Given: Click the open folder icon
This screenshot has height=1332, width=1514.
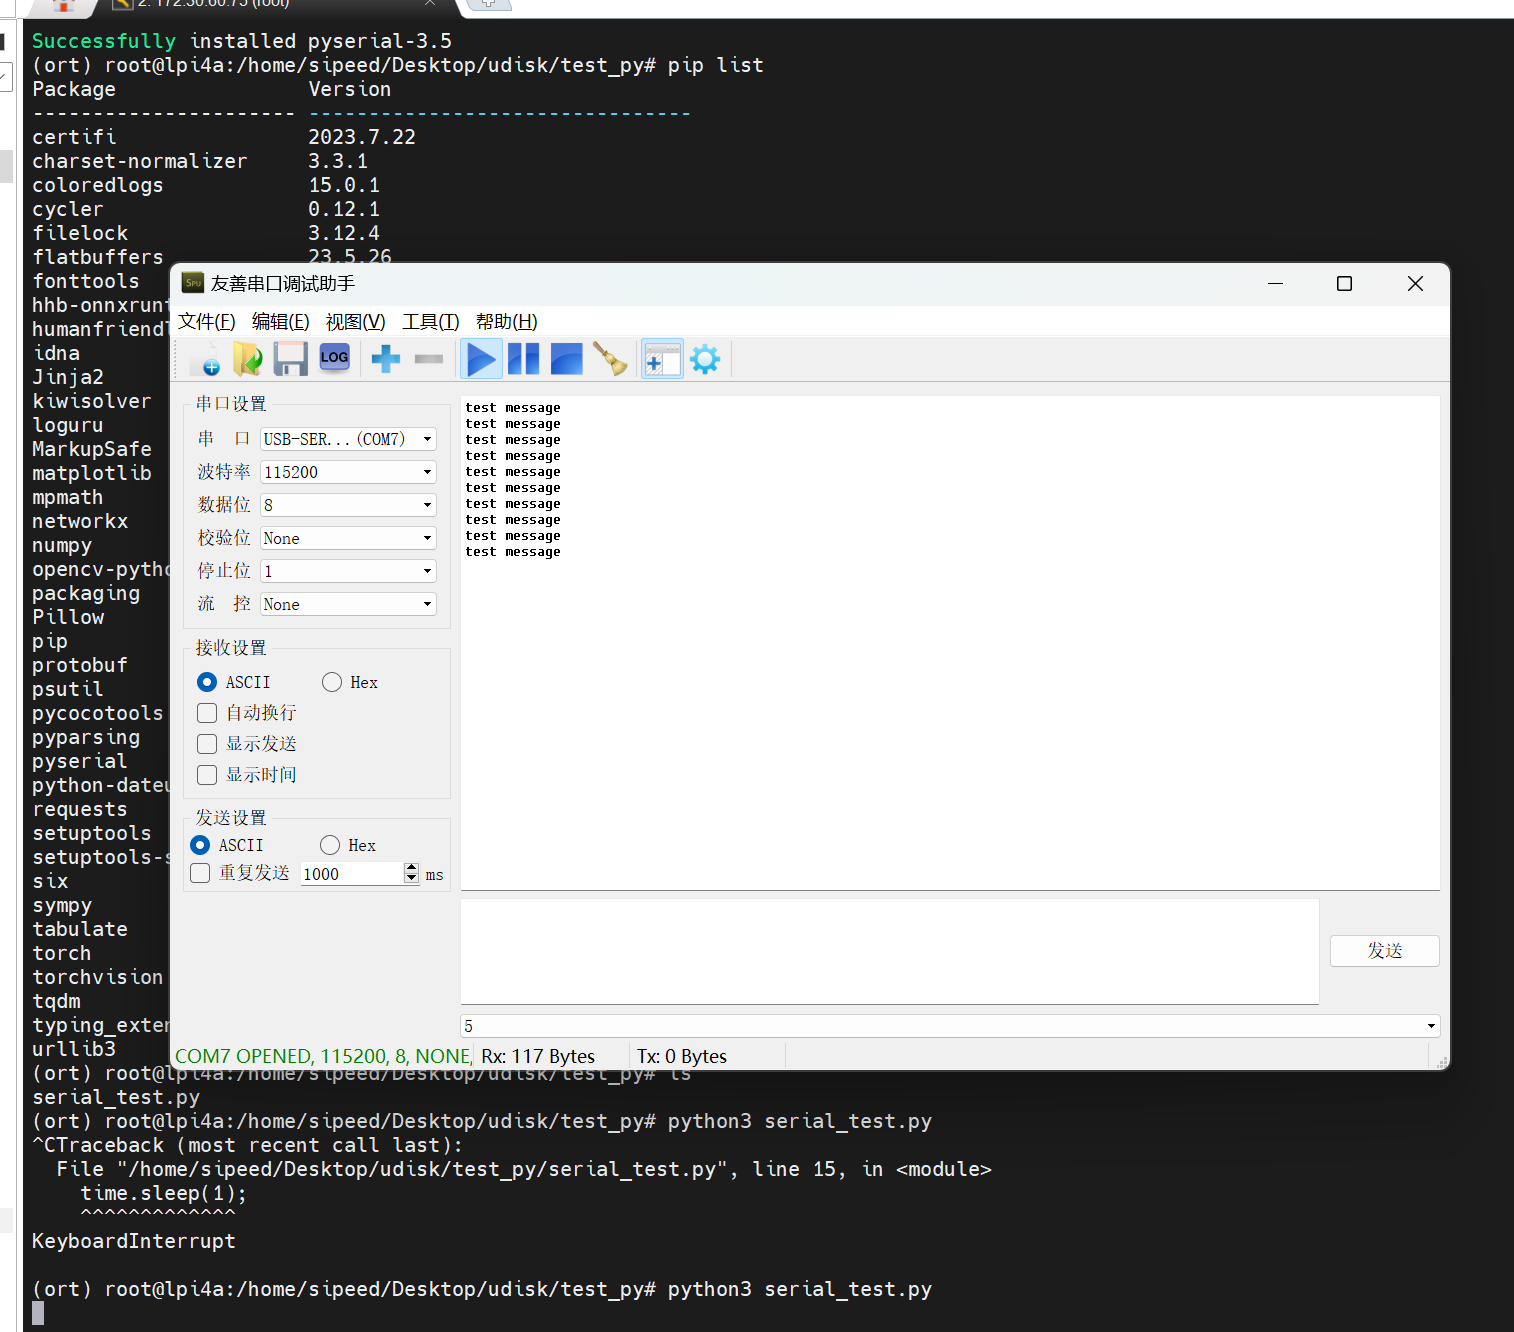Looking at the screenshot, I should pyautogui.click(x=247, y=359).
